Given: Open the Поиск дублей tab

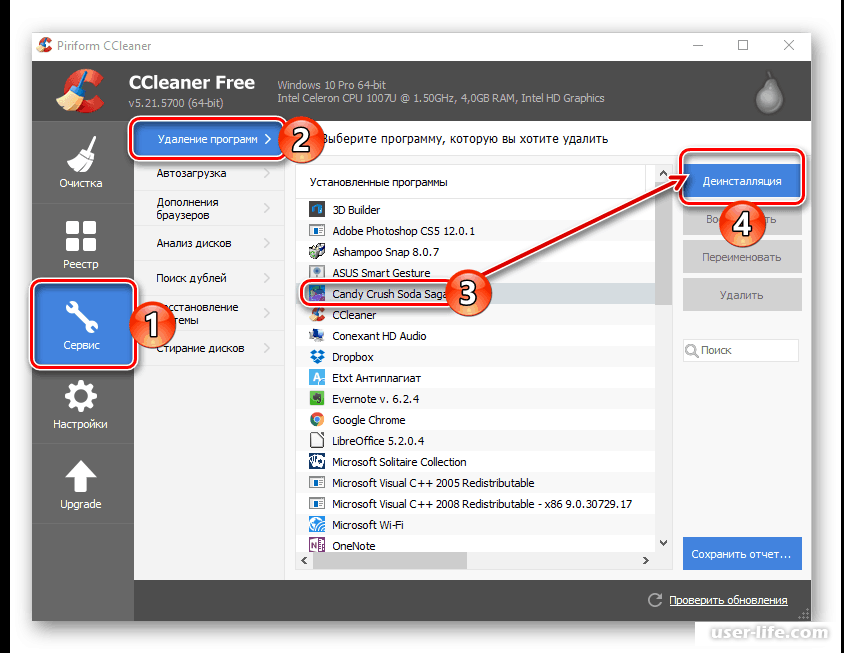Looking at the screenshot, I should pos(209,278).
